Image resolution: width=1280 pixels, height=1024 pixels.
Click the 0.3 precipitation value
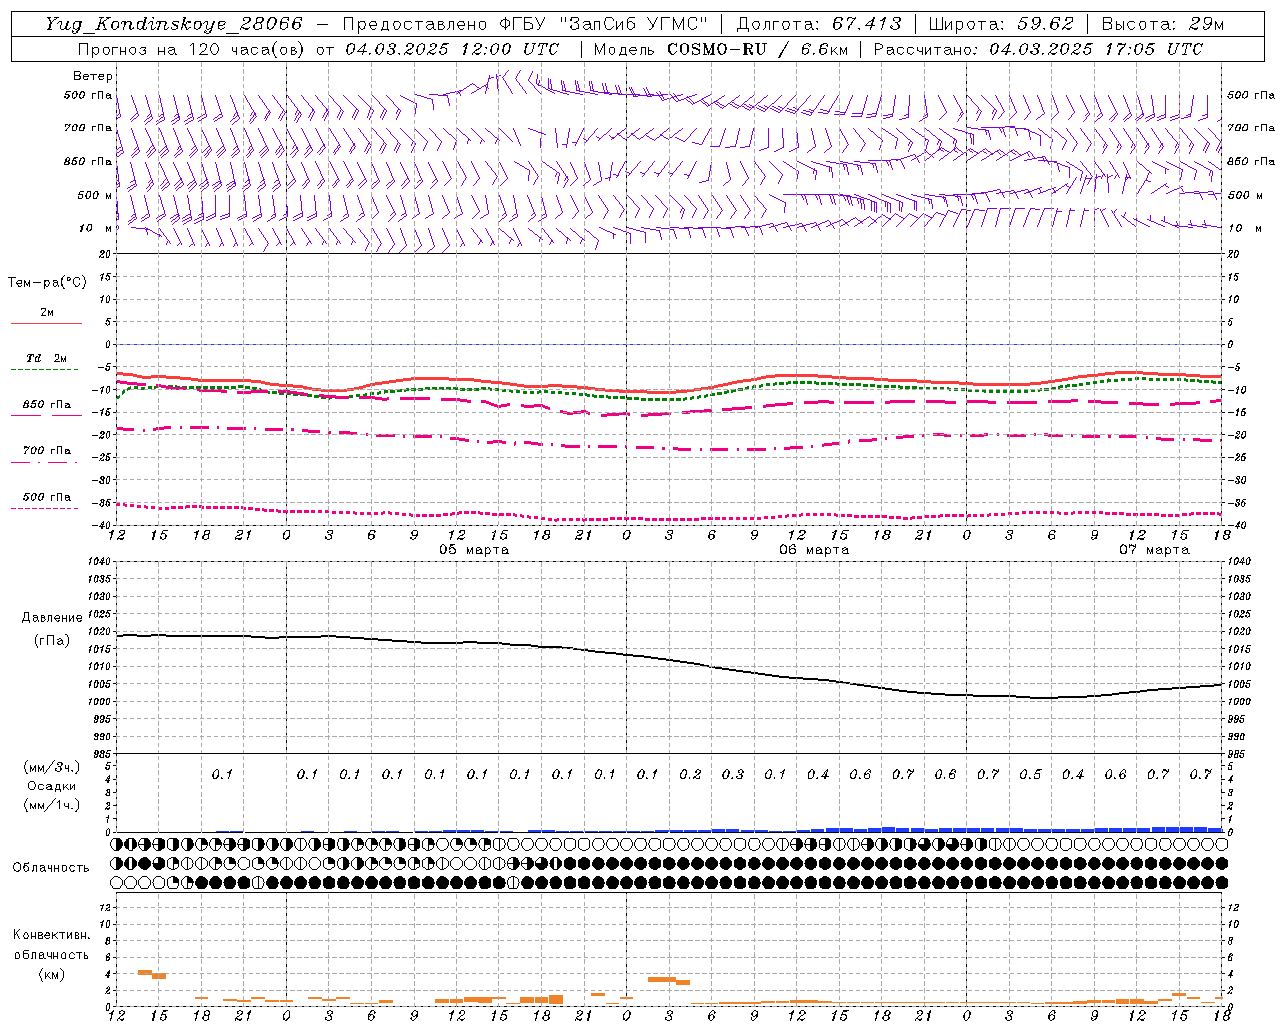(x=733, y=774)
